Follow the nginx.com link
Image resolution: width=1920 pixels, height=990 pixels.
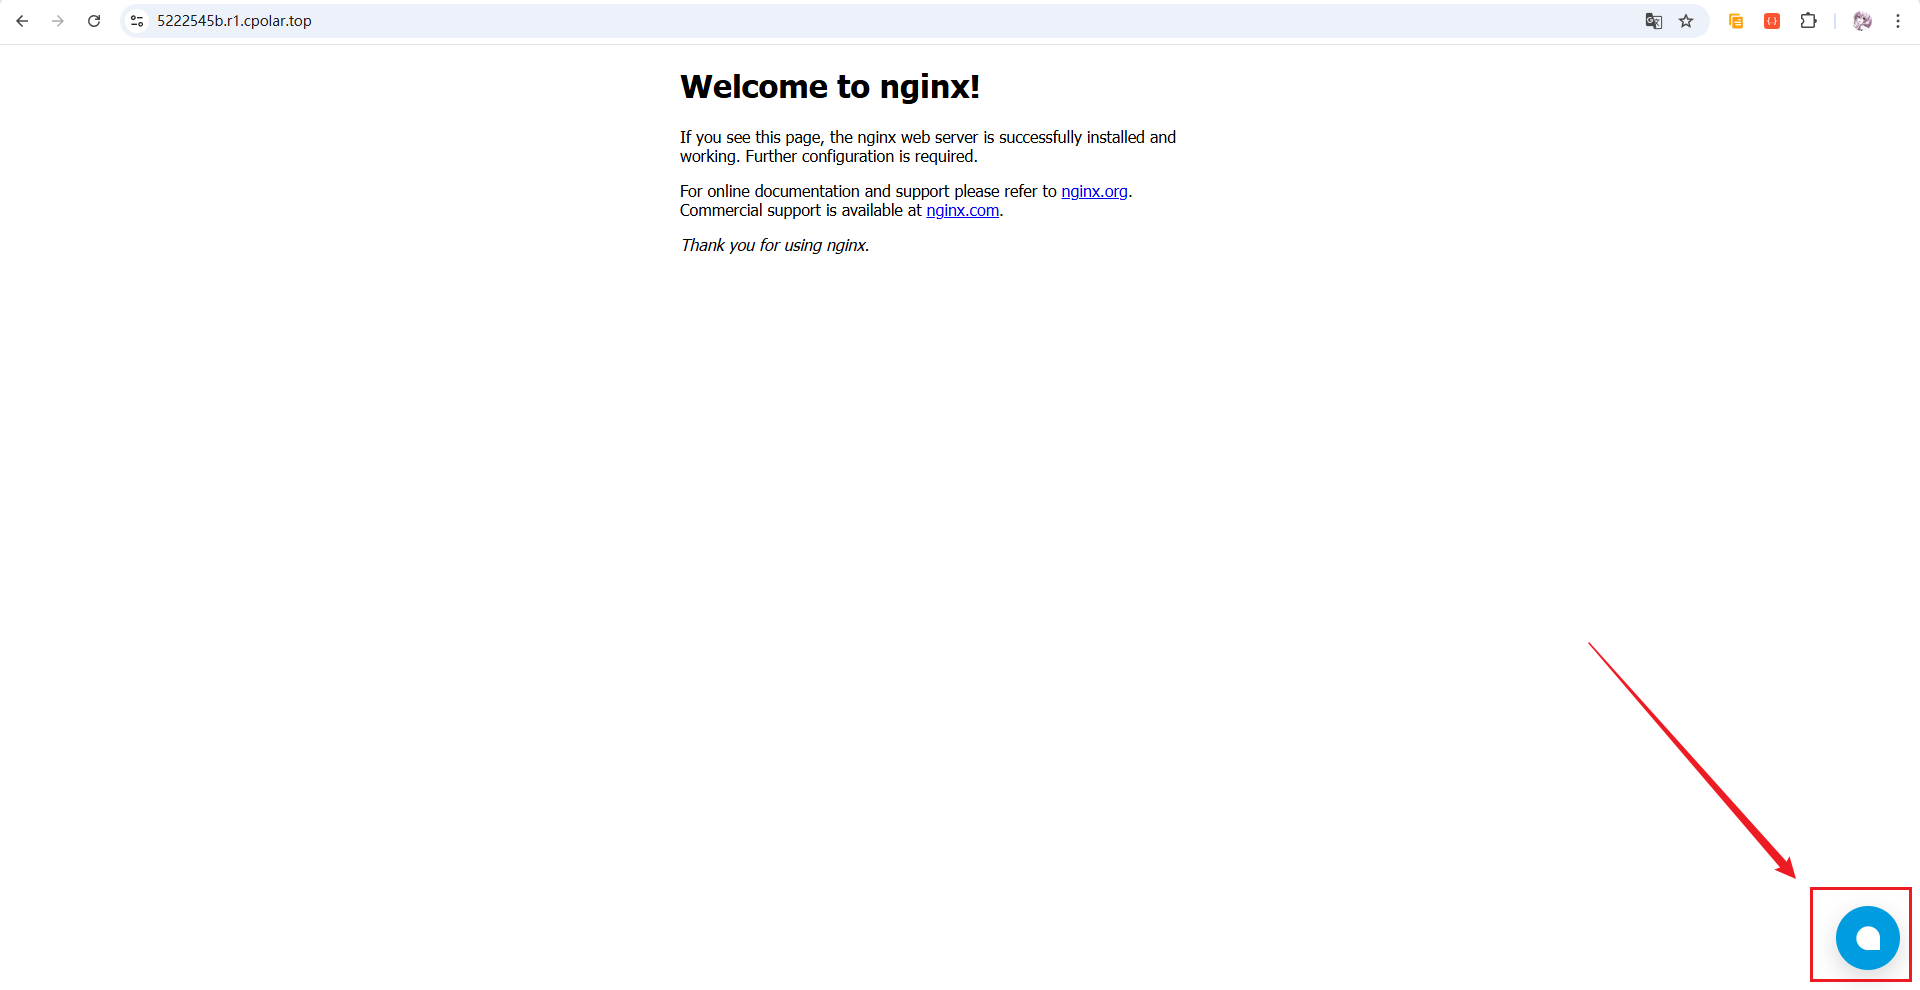pyautogui.click(x=962, y=210)
